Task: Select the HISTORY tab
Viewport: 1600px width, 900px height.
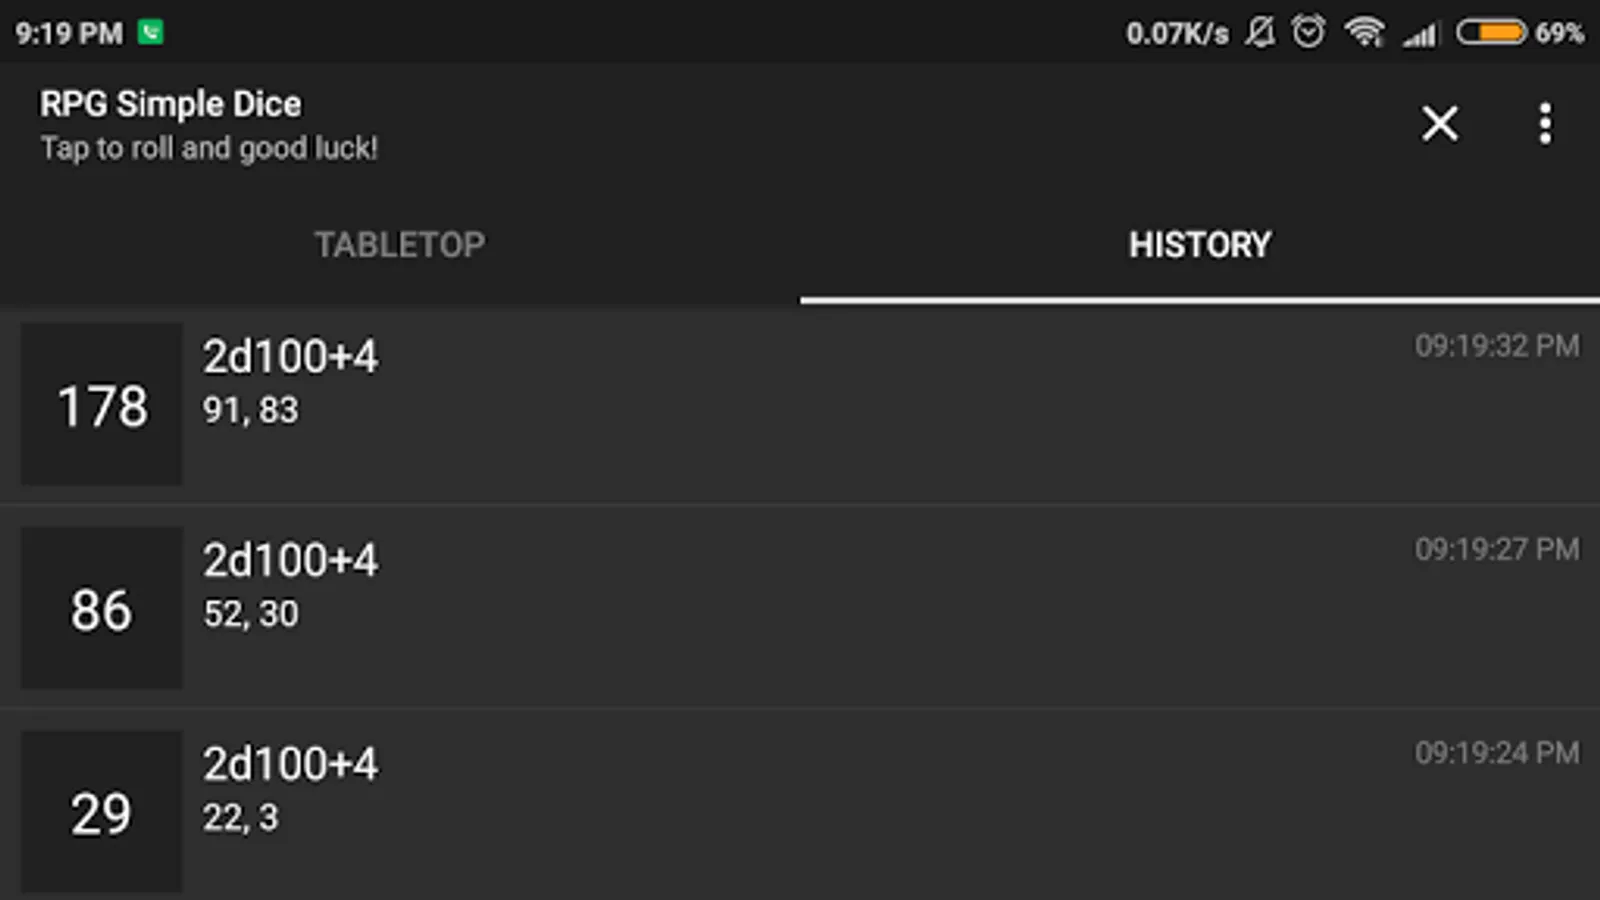Action: (x=1200, y=245)
